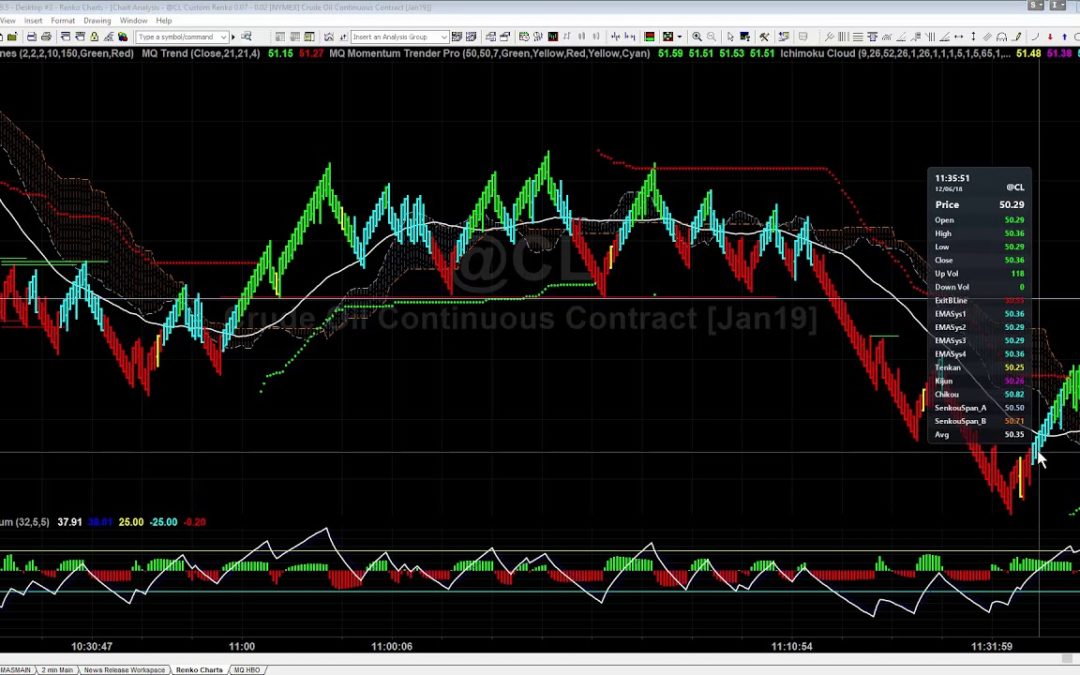Image resolution: width=1080 pixels, height=675 pixels.
Task: Open the symbol/command dropdown arrow
Action: pyautogui.click(x=223, y=37)
